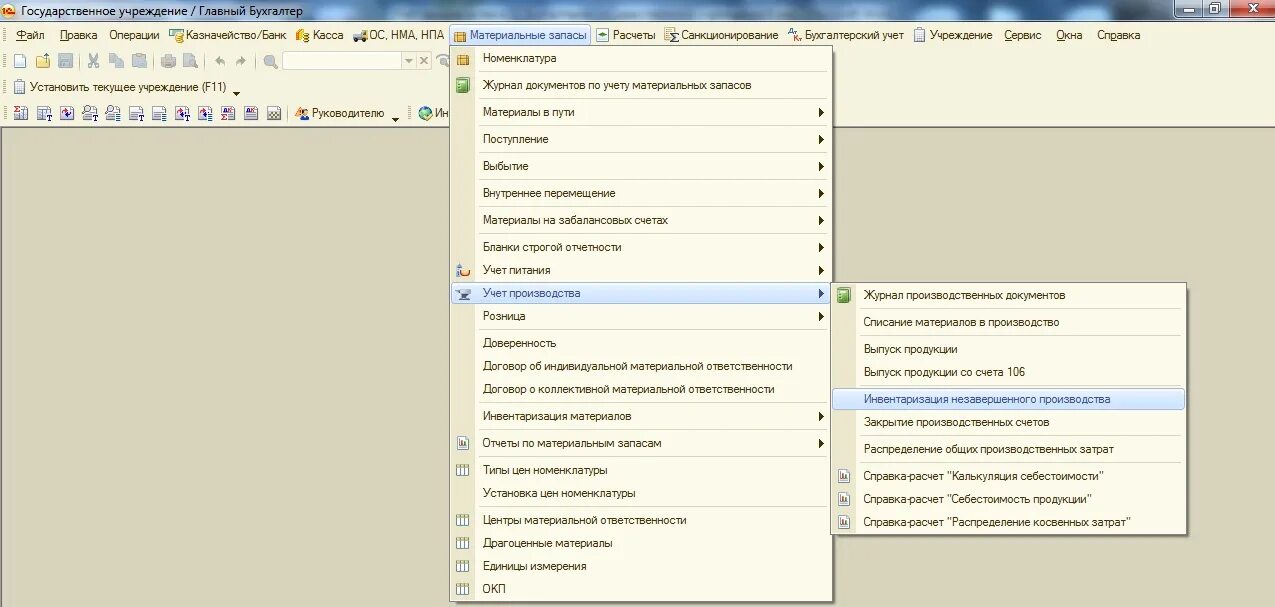This screenshot has height=607, width=1275.
Task: Clear the search field with the X button
Action: pos(424,61)
